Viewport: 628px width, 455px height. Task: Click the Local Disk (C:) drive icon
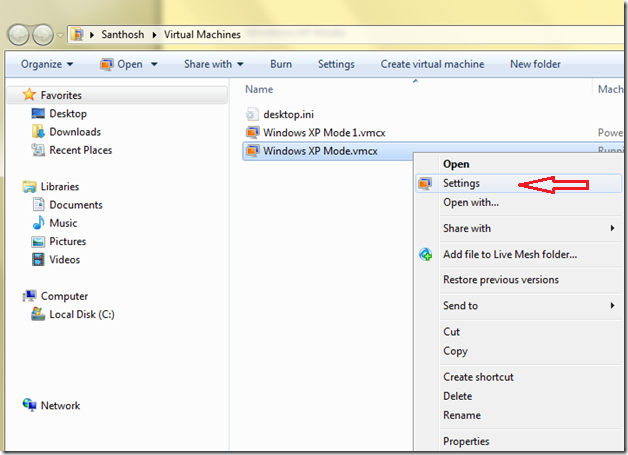(39, 314)
